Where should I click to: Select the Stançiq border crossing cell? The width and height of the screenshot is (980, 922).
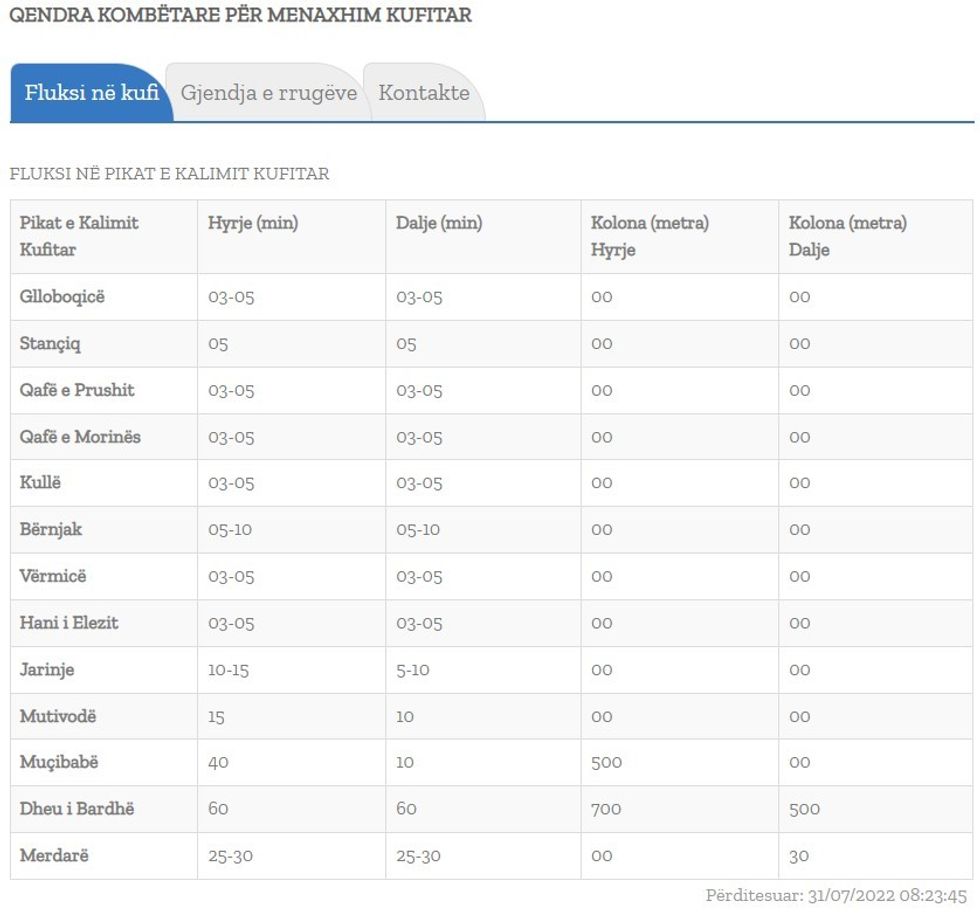pos(50,344)
